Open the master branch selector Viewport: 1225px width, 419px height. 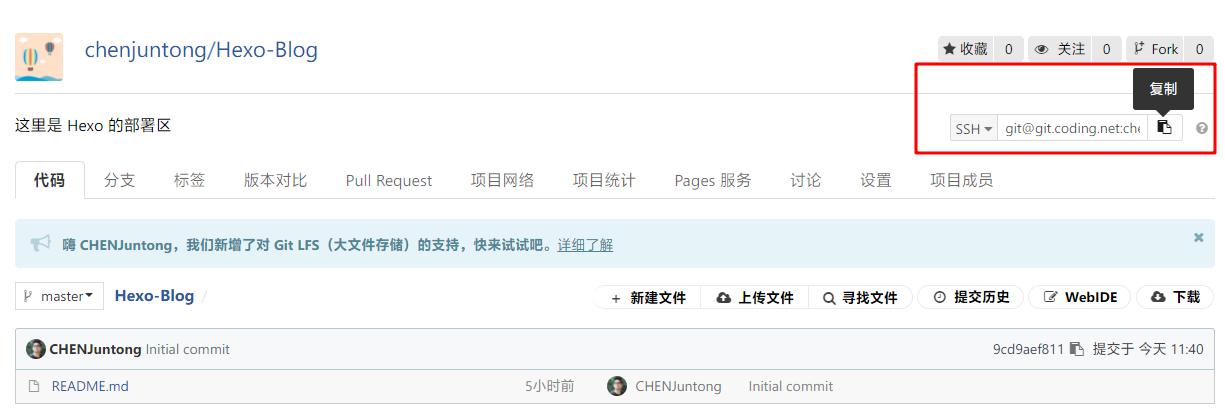pos(60,296)
